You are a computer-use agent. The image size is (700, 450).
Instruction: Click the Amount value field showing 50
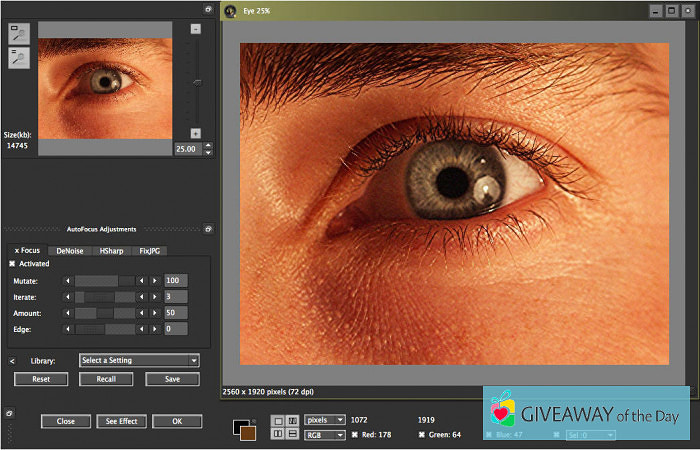point(176,313)
